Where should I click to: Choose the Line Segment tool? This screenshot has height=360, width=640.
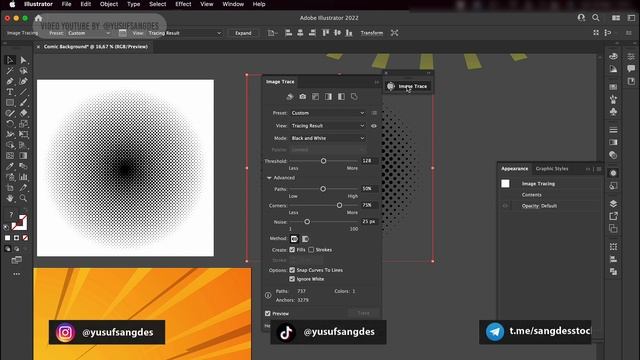click(24, 92)
